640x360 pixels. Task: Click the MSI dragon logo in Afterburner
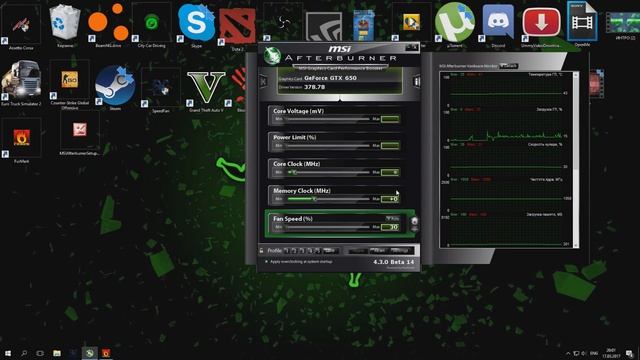click(272, 56)
